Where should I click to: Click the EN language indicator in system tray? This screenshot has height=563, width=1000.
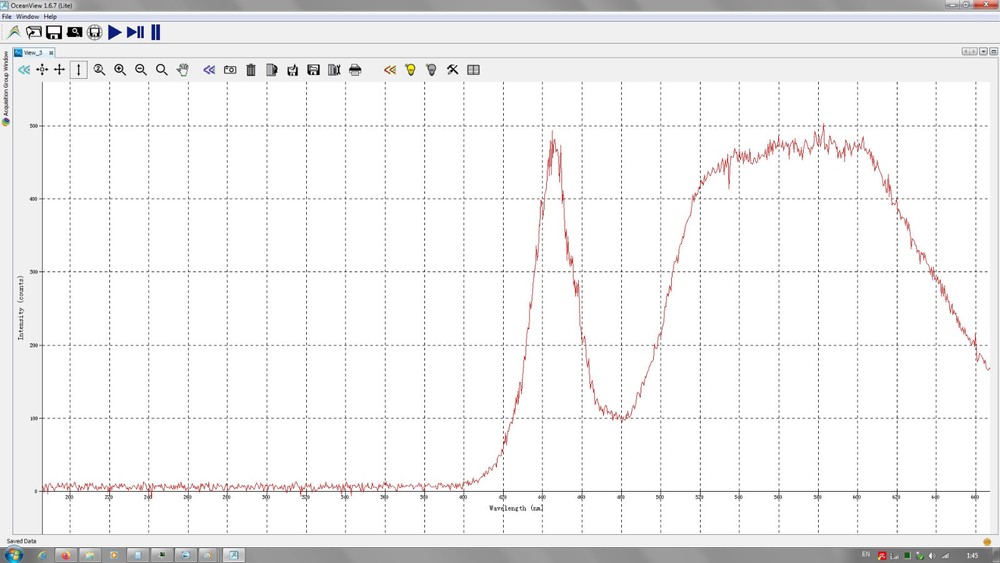(865, 555)
